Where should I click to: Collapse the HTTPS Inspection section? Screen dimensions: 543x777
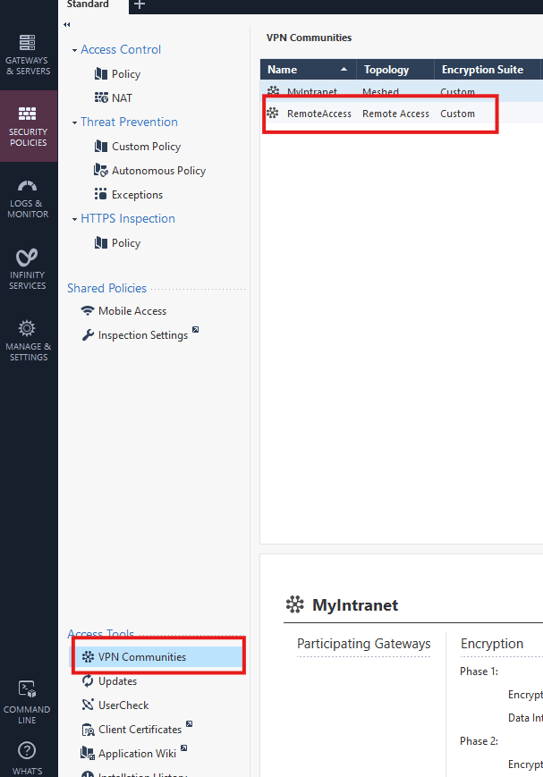click(74, 219)
